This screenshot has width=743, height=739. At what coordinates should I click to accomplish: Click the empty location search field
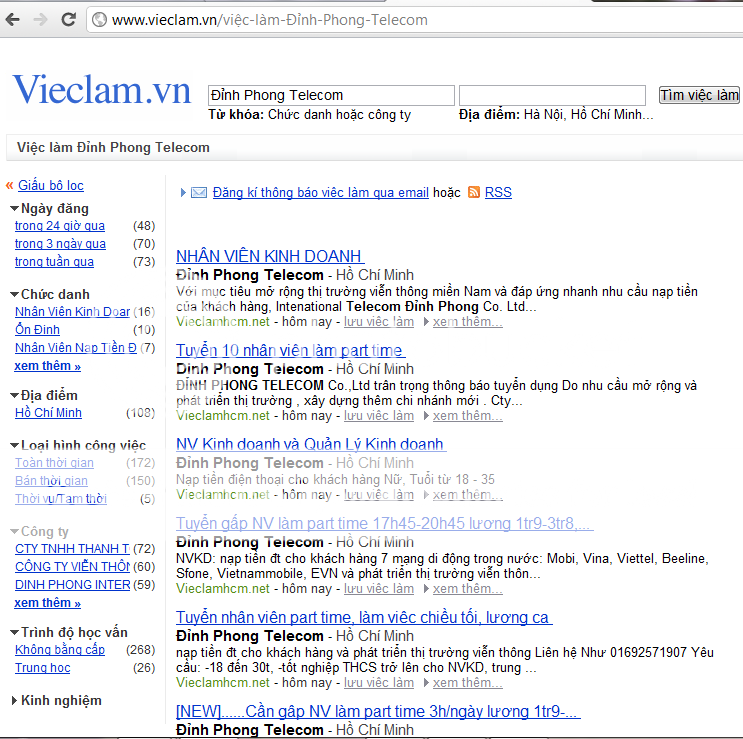click(x=552, y=95)
